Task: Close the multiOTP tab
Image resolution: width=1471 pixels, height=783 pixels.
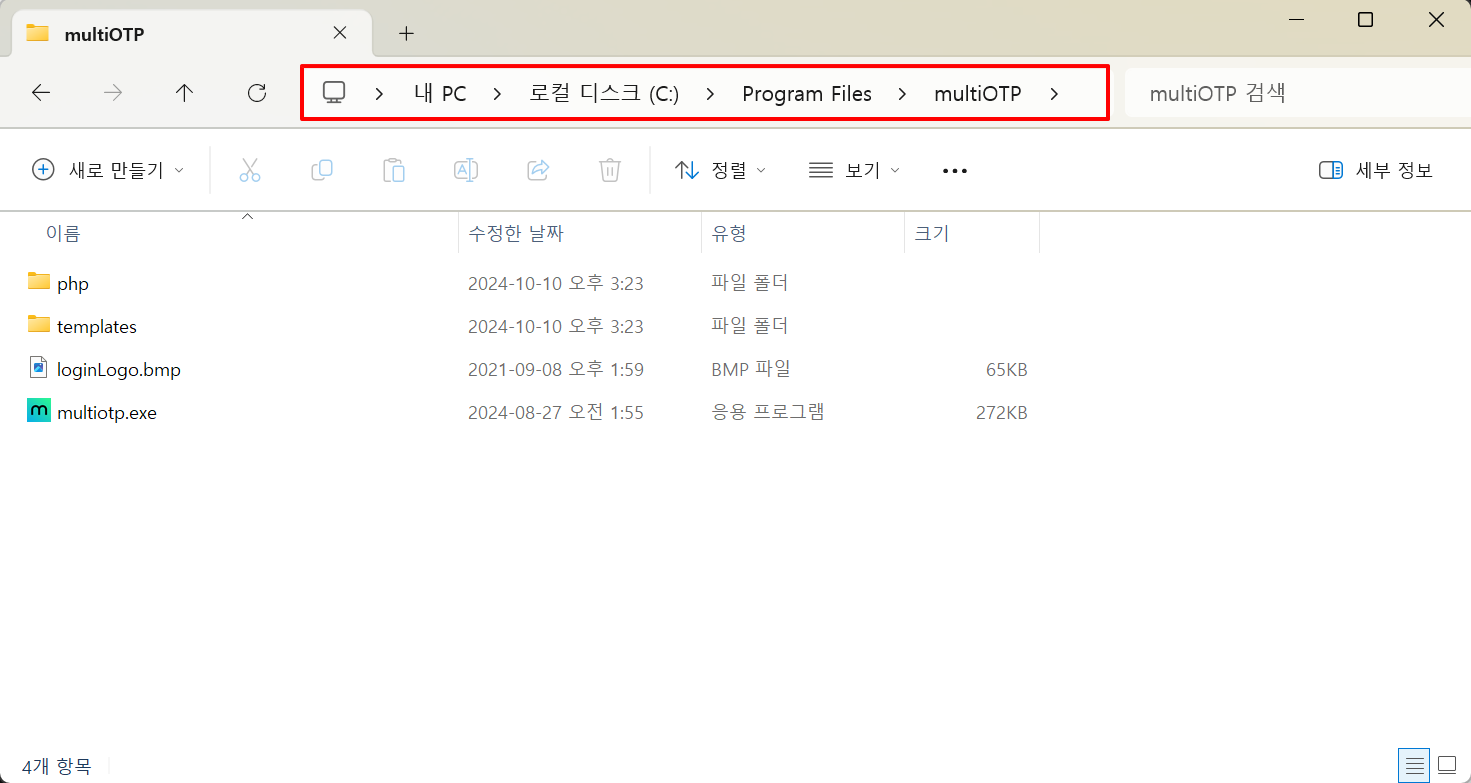Action: [340, 33]
